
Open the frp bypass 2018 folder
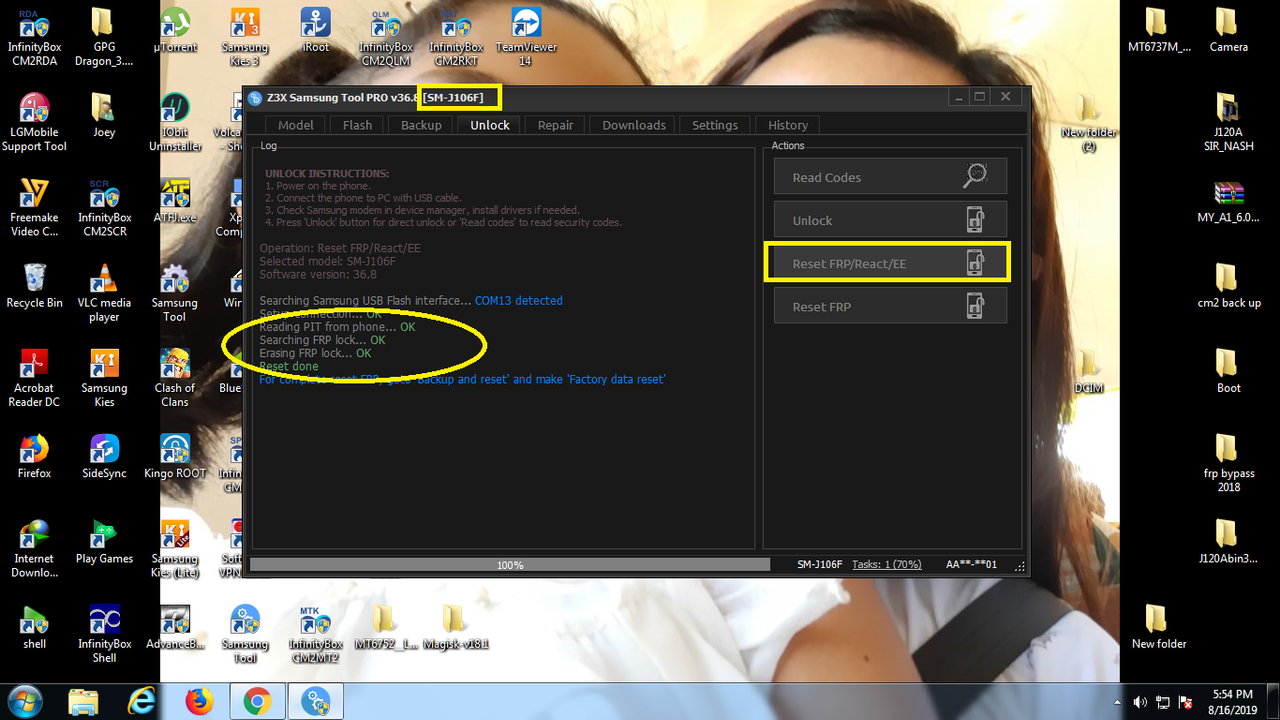1228,463
